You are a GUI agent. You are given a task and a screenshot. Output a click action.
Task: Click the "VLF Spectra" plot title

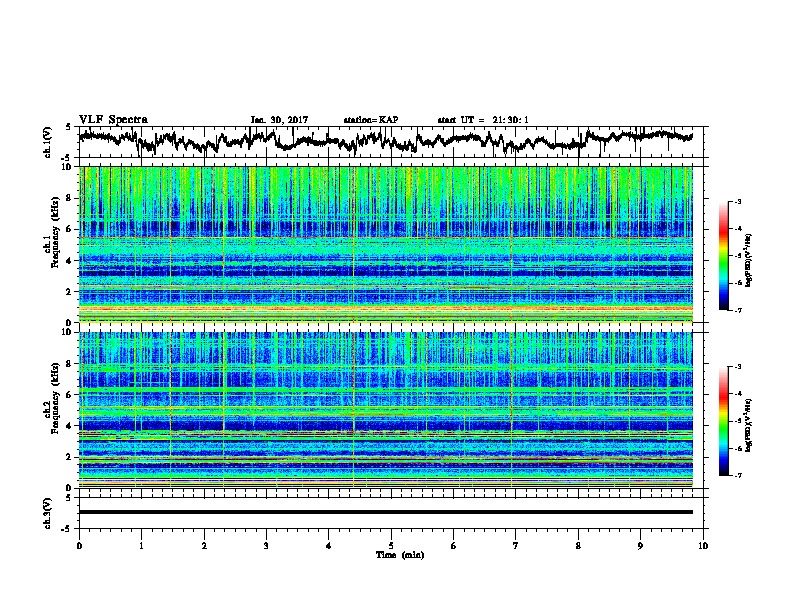113,120
